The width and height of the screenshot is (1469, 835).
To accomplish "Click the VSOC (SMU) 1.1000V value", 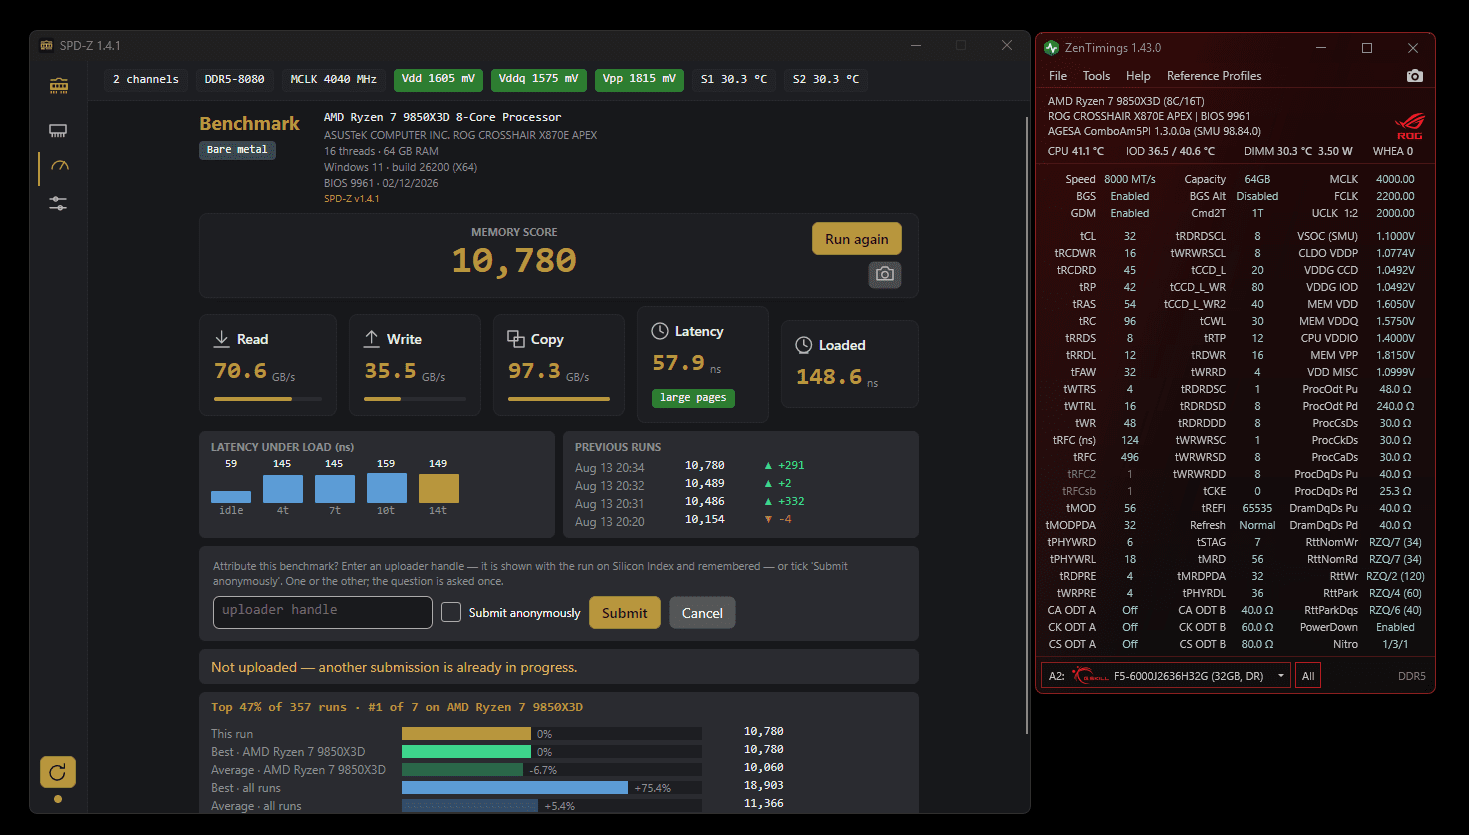I will click(x=1395, y=236).
